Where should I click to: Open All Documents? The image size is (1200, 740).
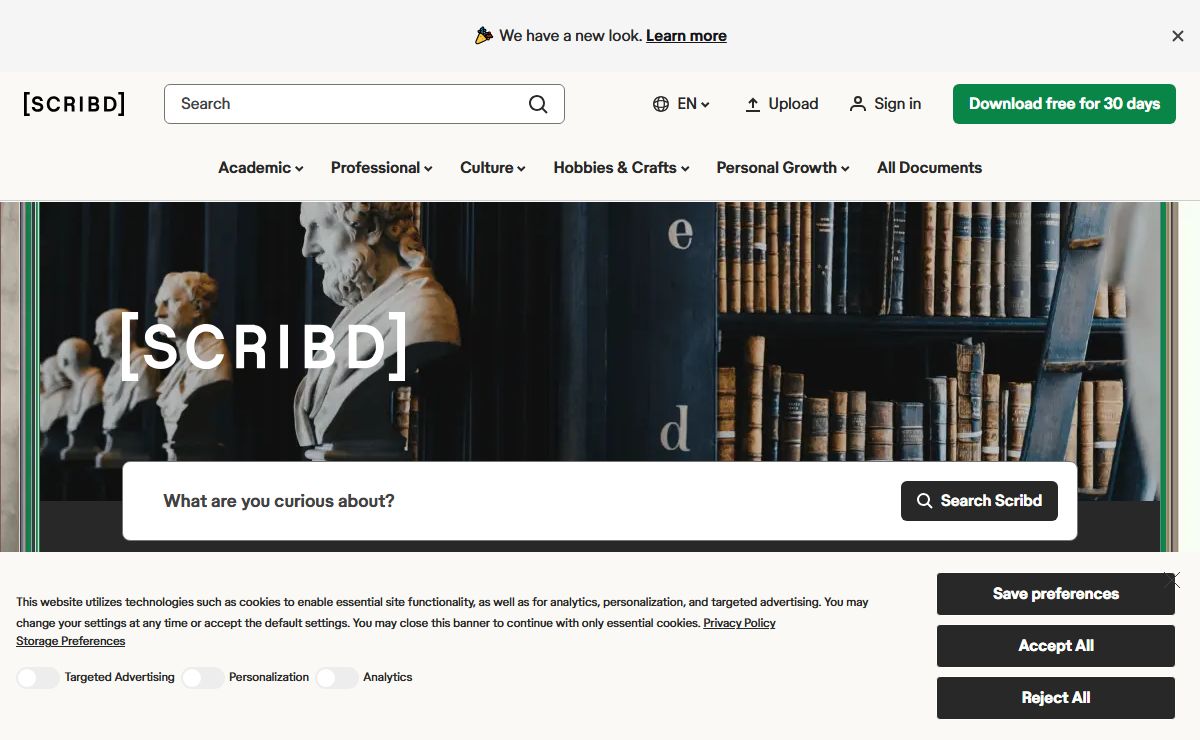tap(929, 168)
